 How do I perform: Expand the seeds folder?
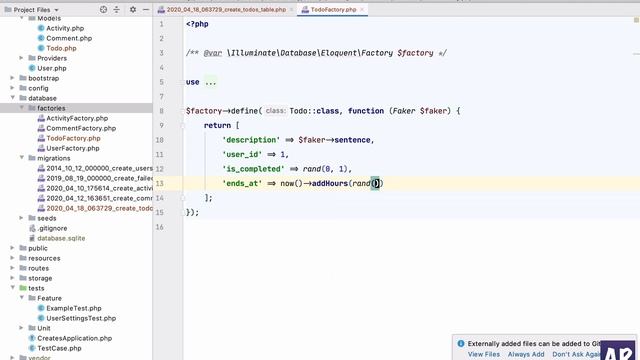pos(21,218)
